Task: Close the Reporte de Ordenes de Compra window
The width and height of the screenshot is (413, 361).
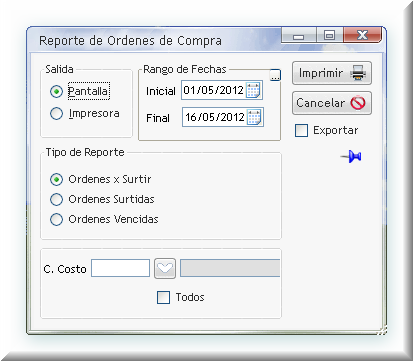Action: point(362,35)
